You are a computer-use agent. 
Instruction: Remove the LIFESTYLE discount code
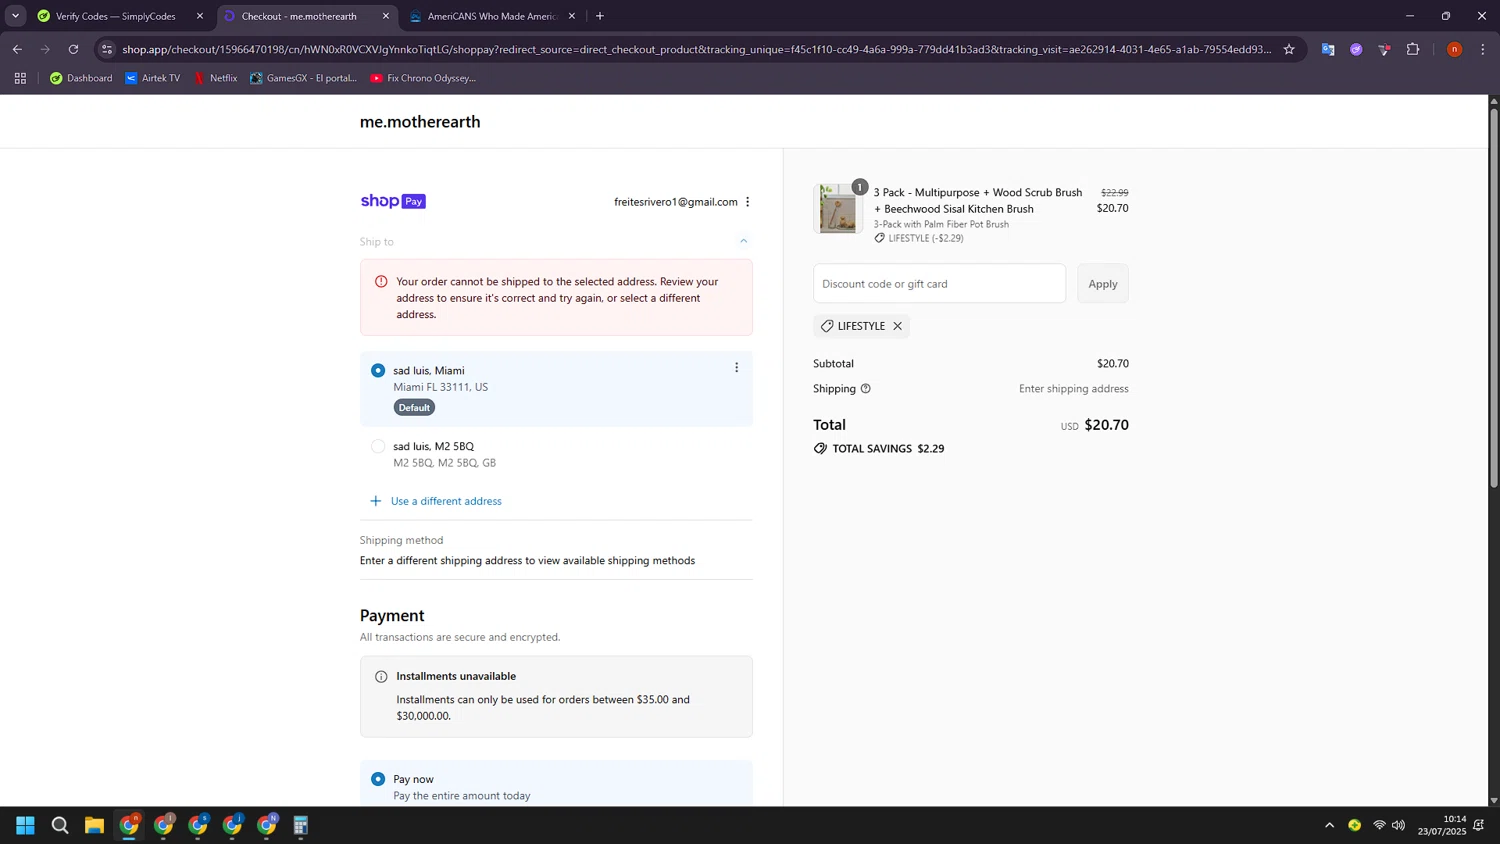point(898,326)
